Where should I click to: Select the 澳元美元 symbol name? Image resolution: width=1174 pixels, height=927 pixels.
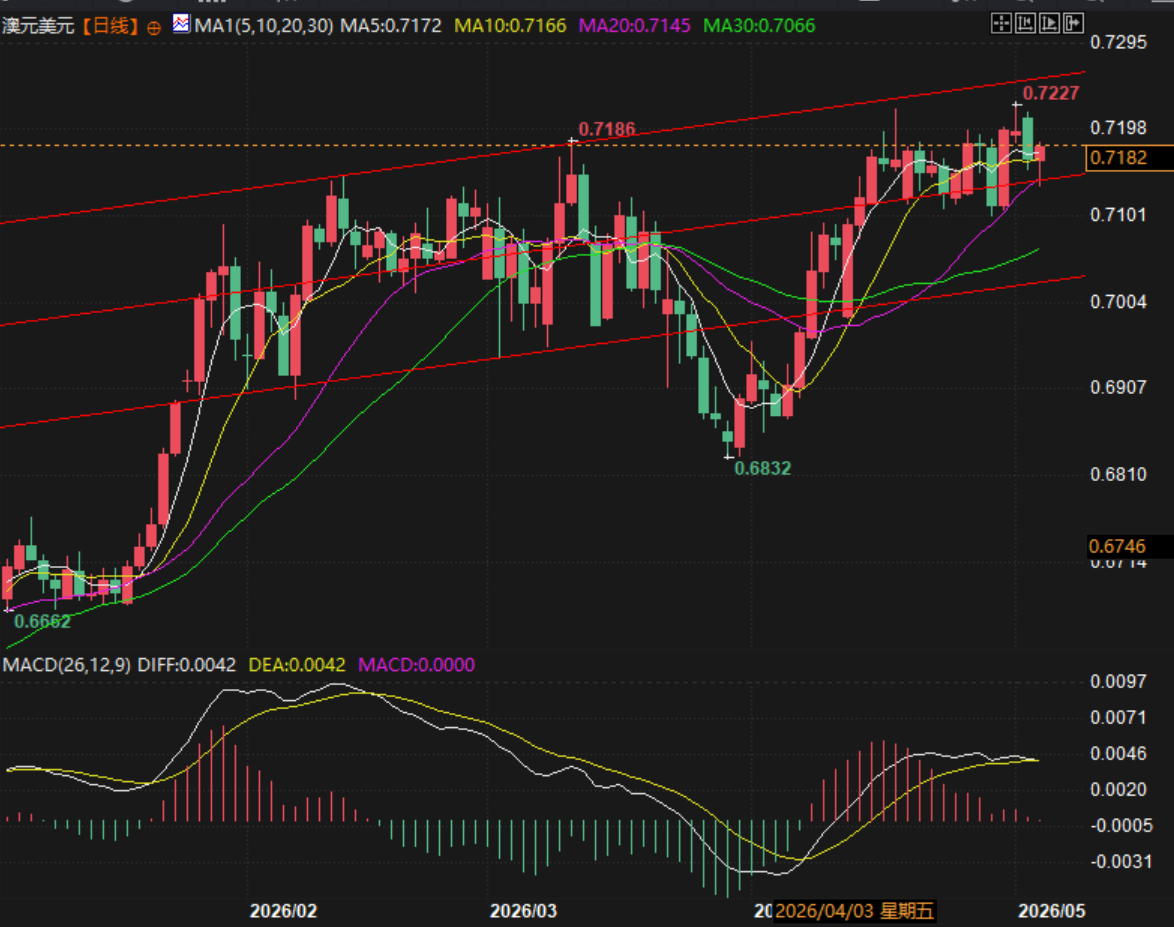click(37, 26)
